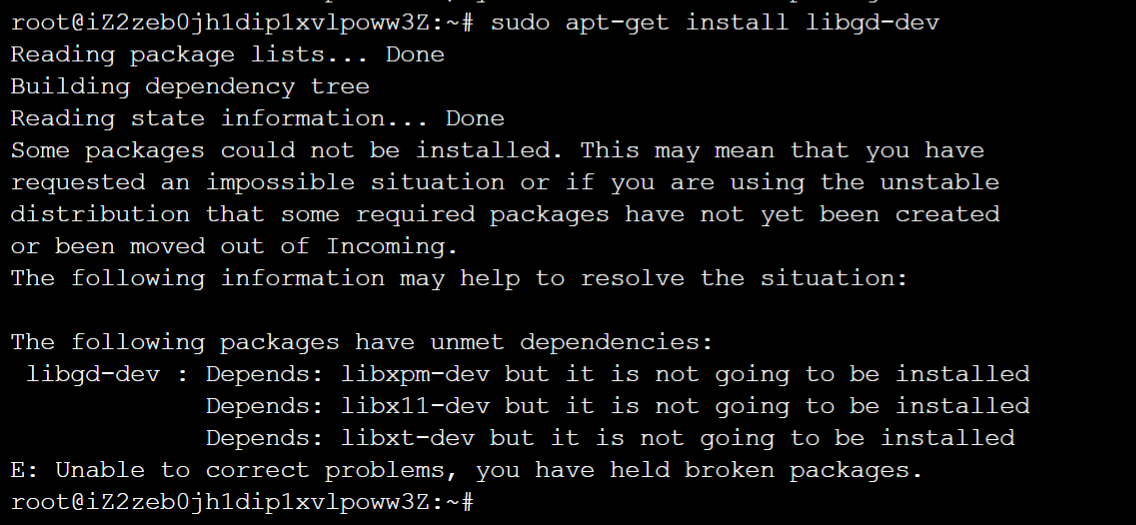
Task: Click the 'E: Unable to correct problems' error line
Action: 467,471
